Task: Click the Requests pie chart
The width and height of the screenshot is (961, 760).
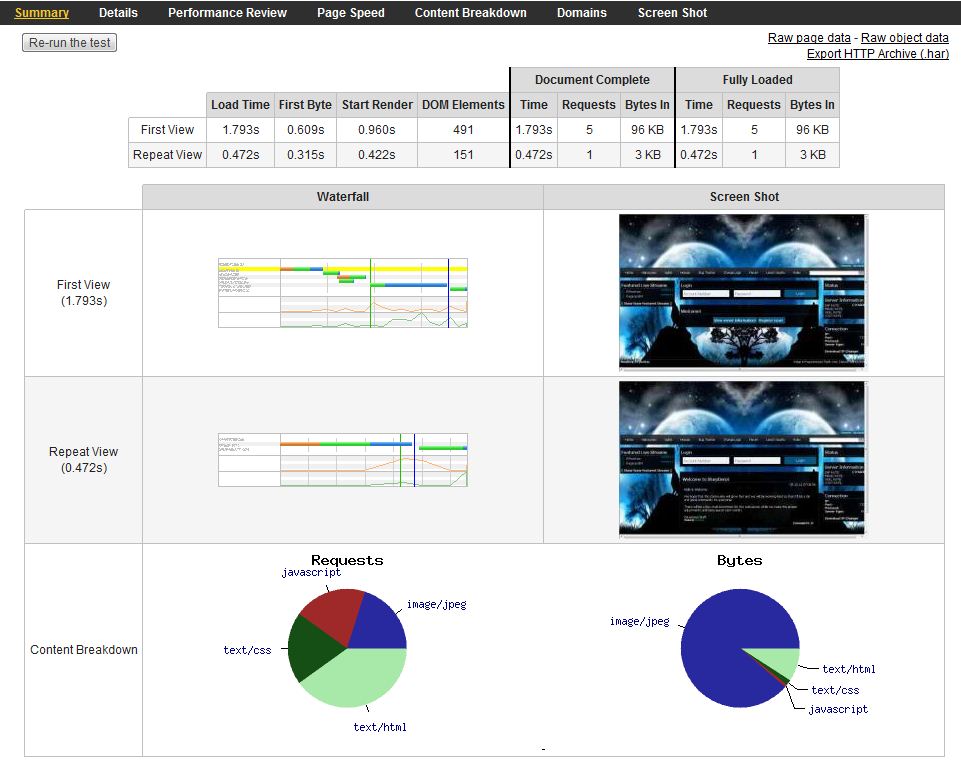Action: coord(347,648)
